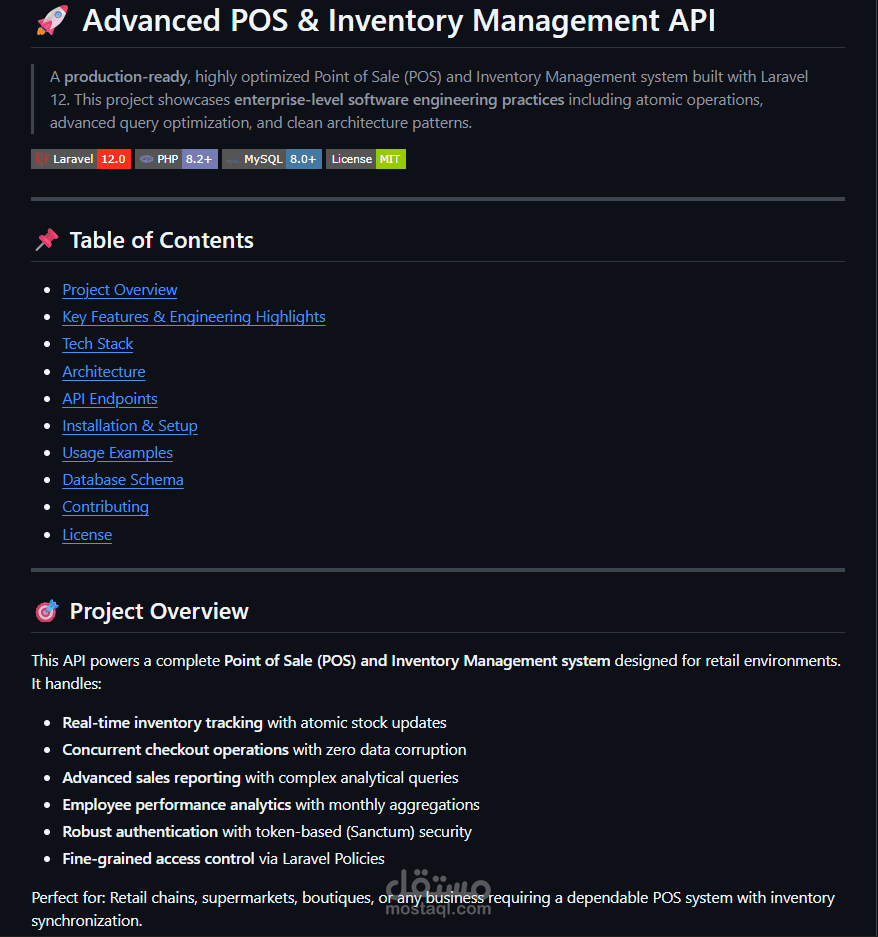Click the rocket emoji icon in title
The width and height of the screenshot is (878, 937).
click(x=53, y=20)
